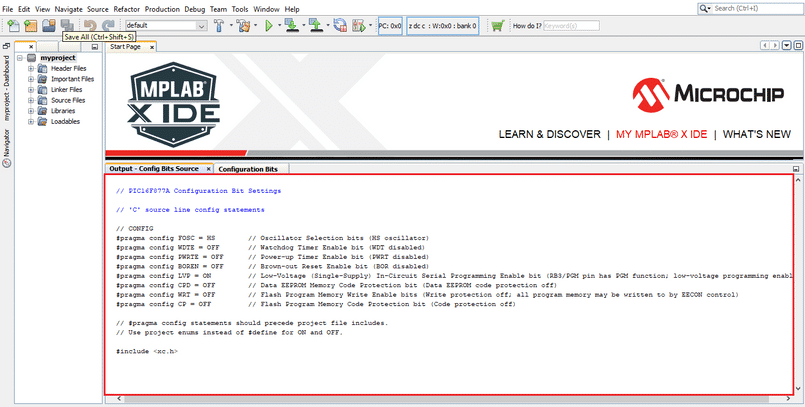Open the Tools menu
805x407 pixels.
240,9
